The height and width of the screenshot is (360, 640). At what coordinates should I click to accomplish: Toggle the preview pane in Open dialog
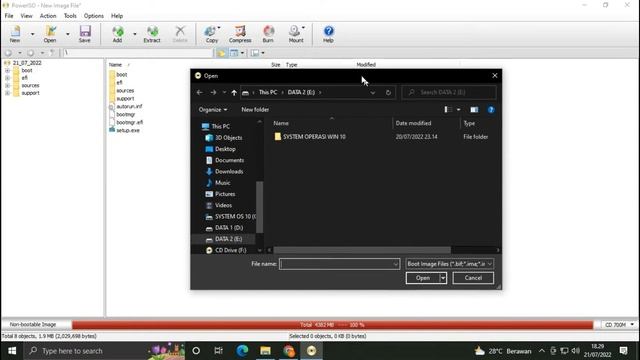[474, 110]
